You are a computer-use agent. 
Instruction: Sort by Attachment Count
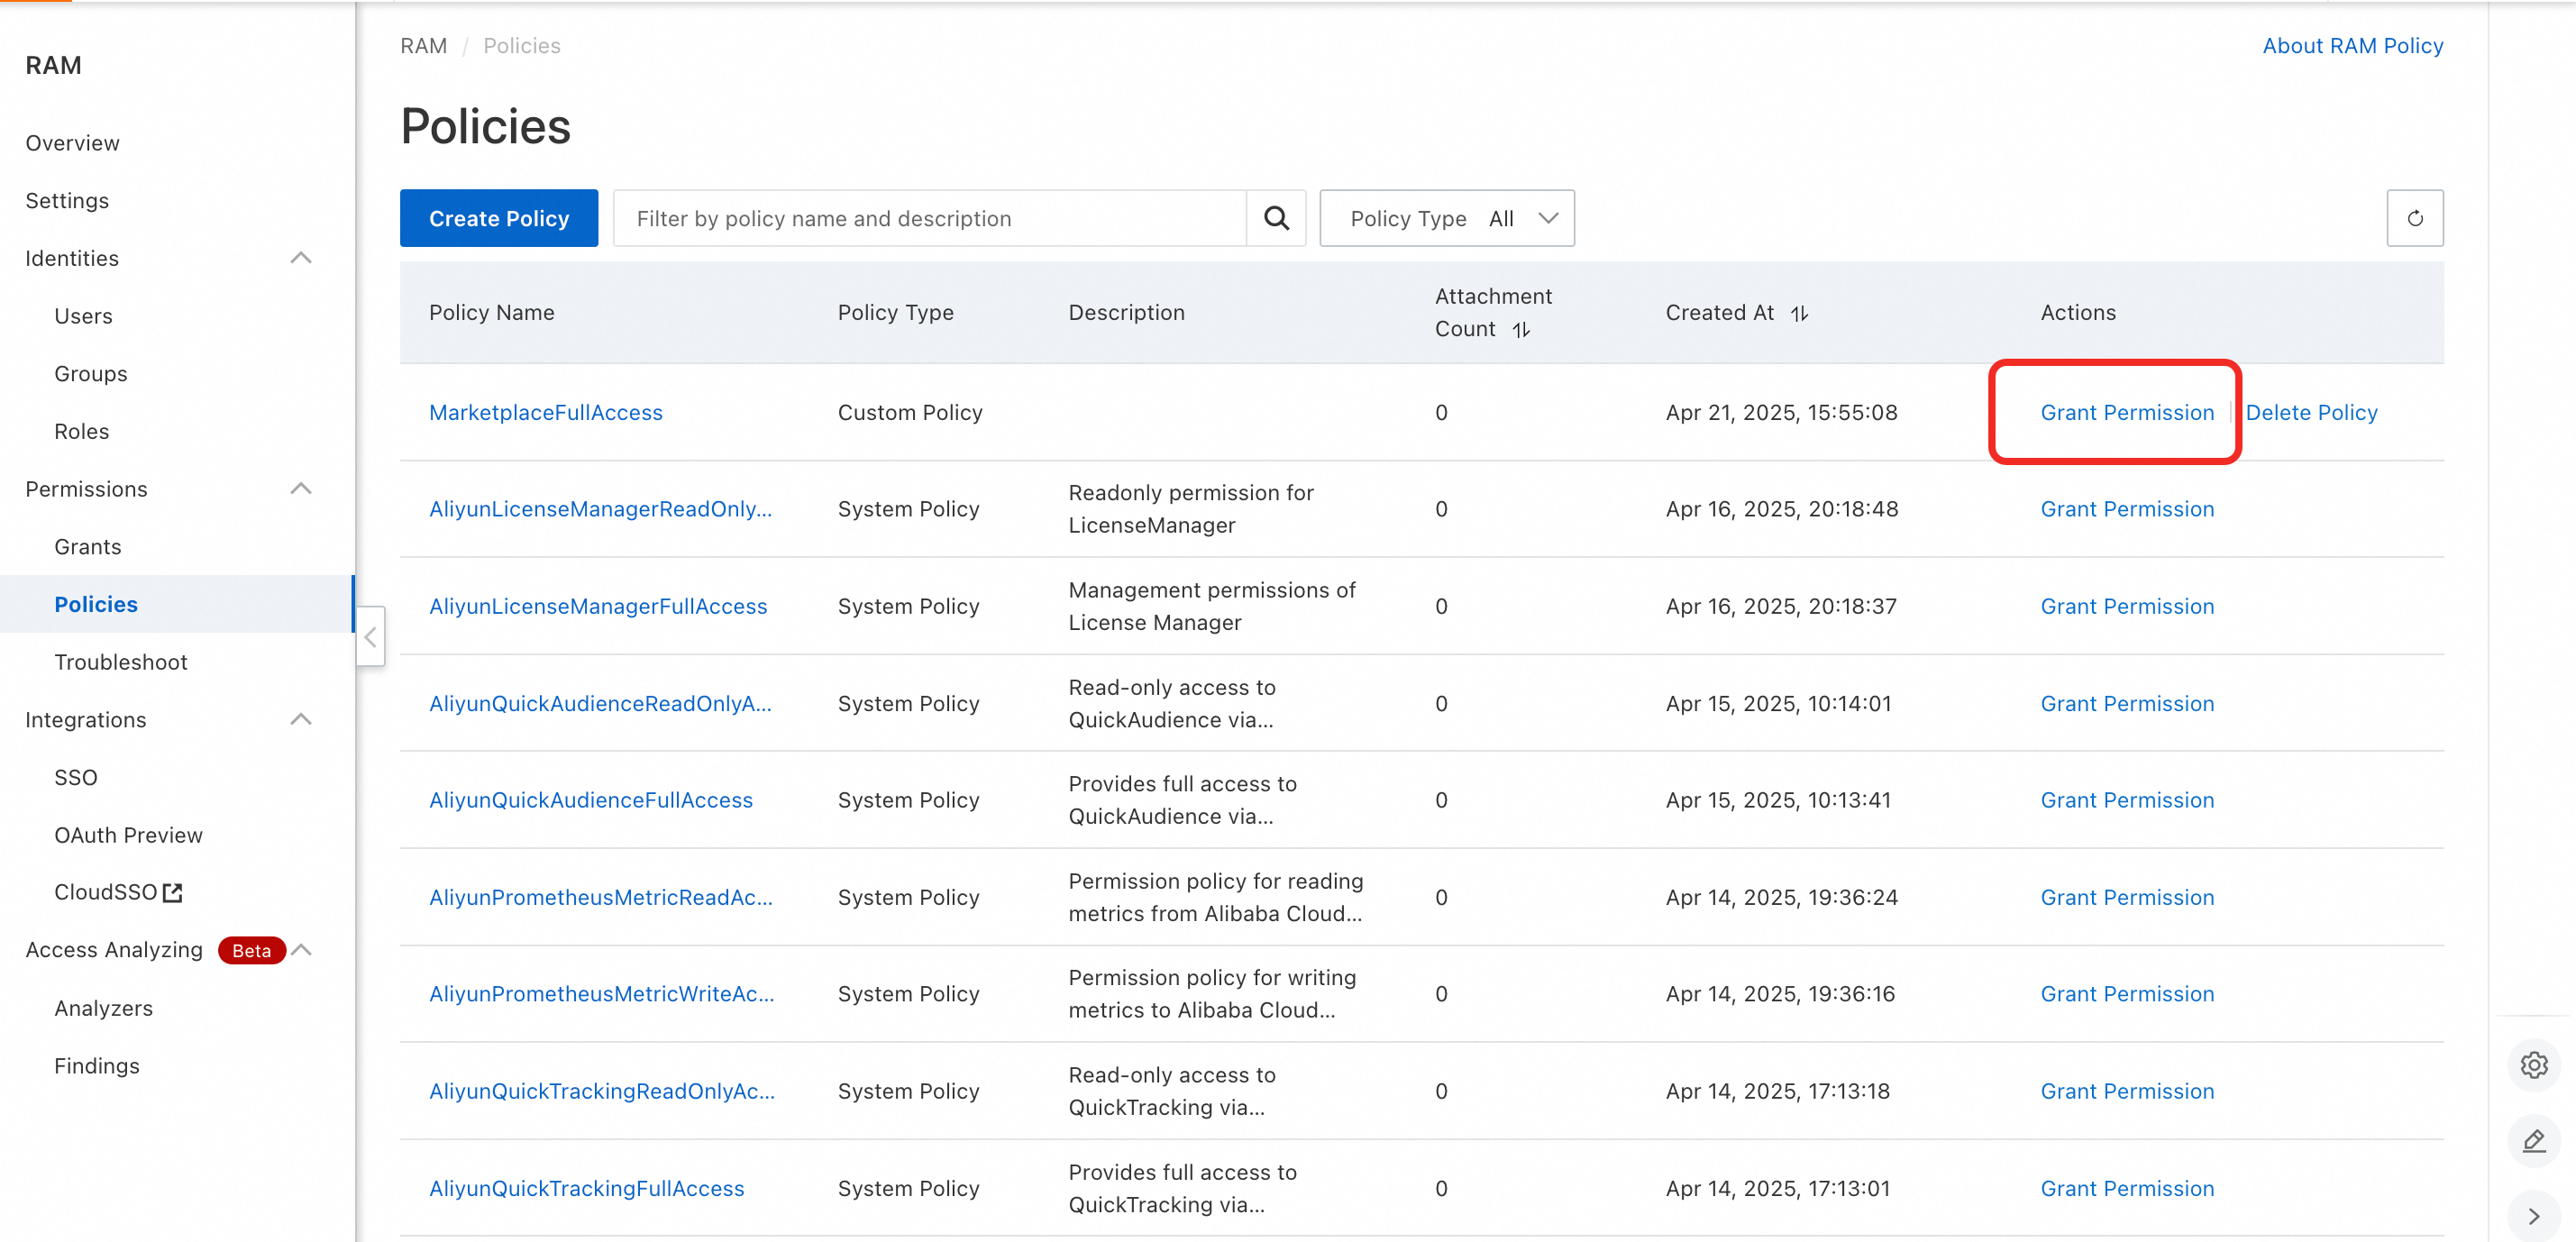click(1521, 329)
